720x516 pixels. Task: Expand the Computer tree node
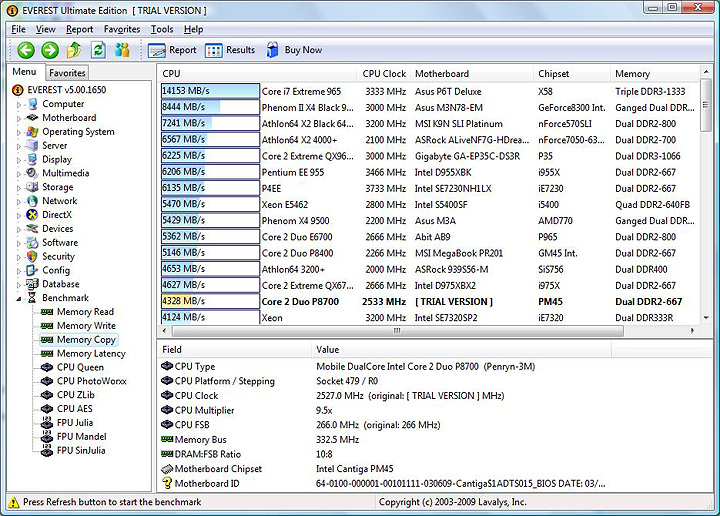tap(19, 105)
